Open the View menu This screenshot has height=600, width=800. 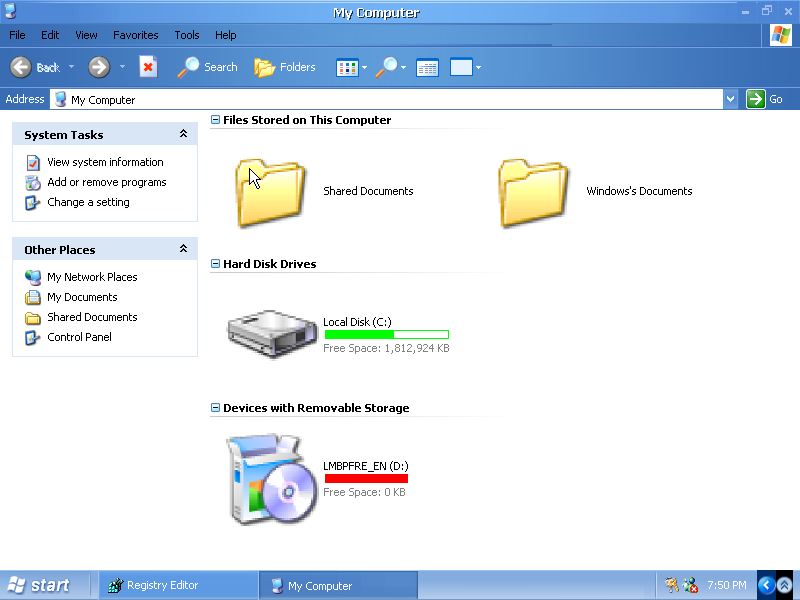tap(86, 35)
